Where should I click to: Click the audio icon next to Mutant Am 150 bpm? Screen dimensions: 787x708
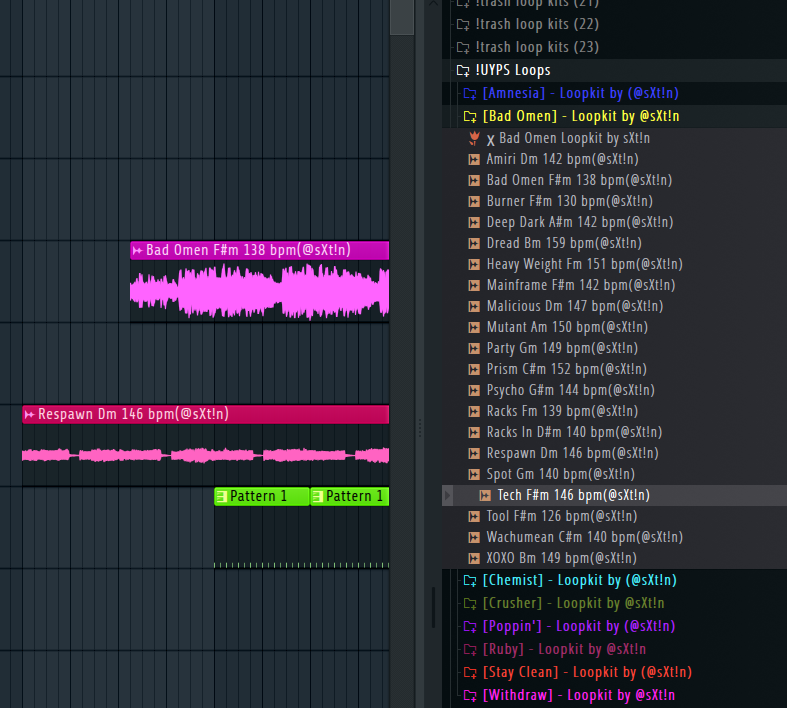click(x=475, y=328)
